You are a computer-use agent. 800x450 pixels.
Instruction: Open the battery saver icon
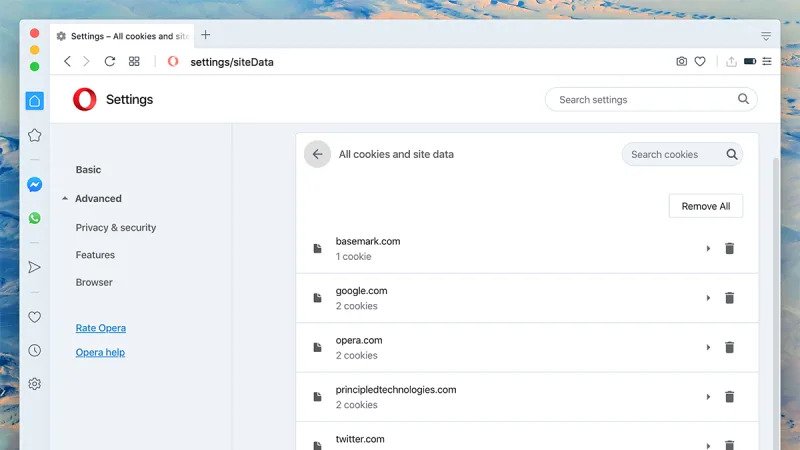749,61
